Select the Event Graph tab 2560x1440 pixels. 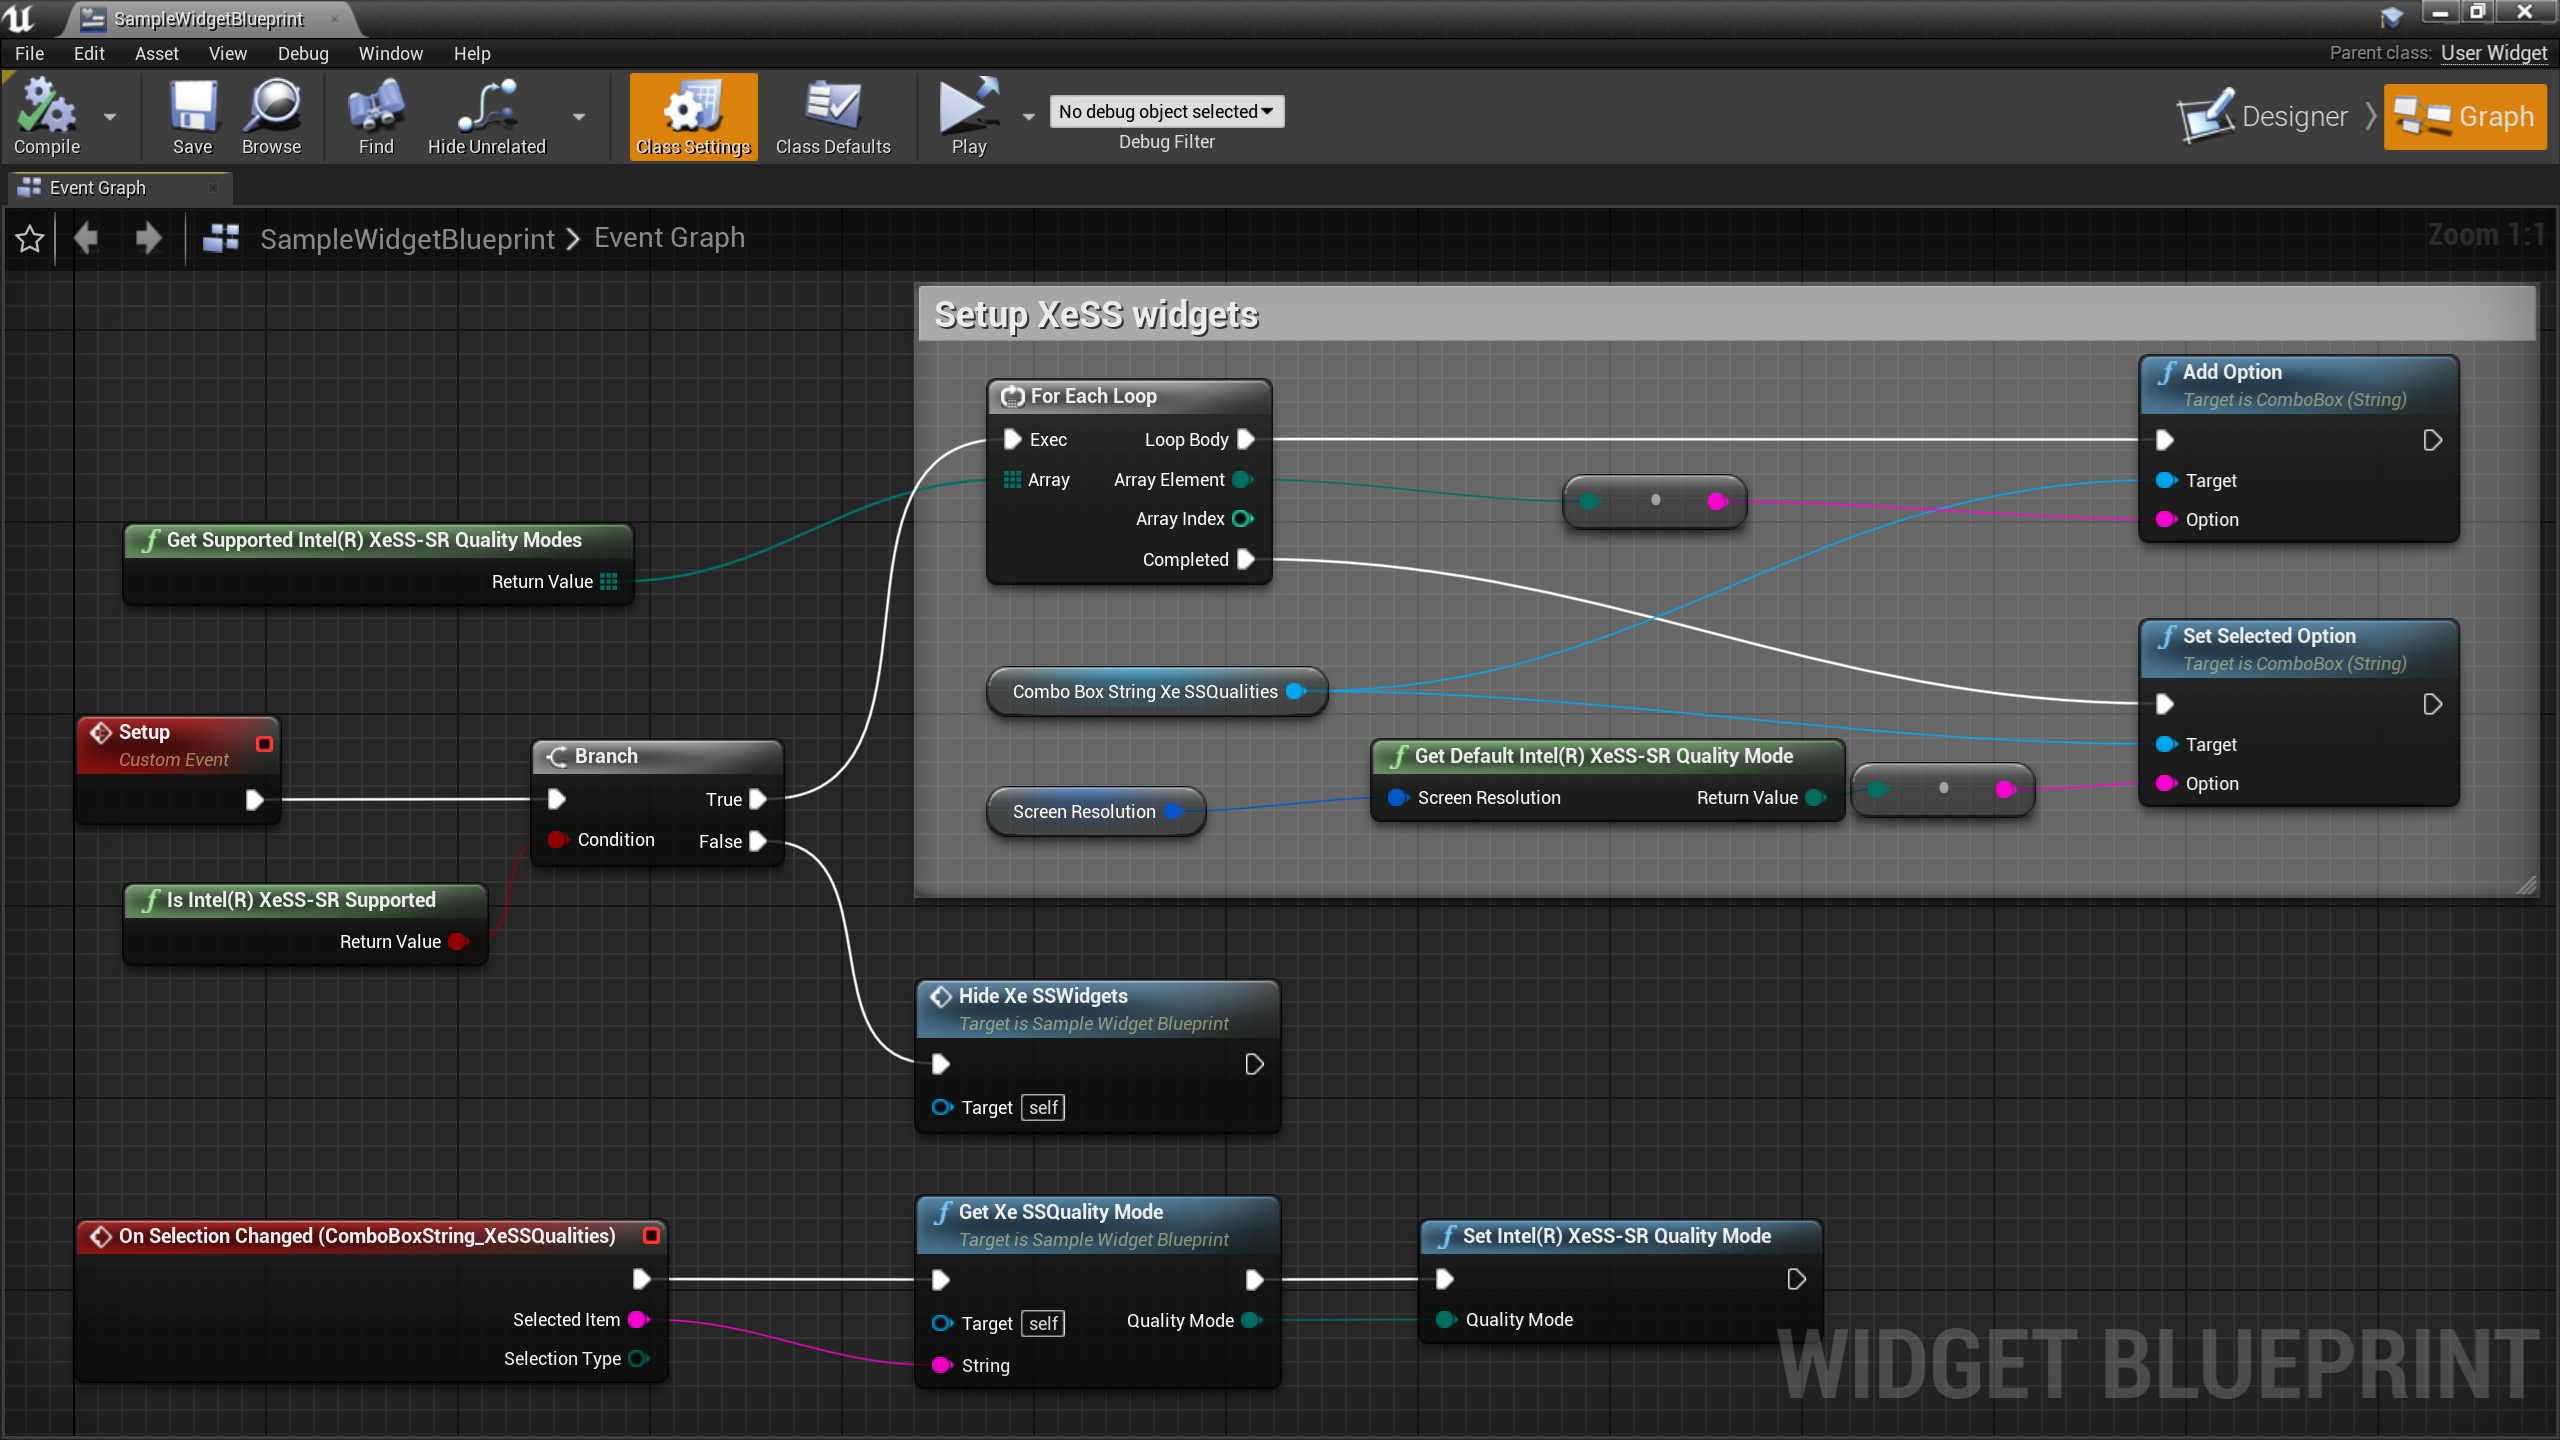pyautogui.click(x=98, y=187)
